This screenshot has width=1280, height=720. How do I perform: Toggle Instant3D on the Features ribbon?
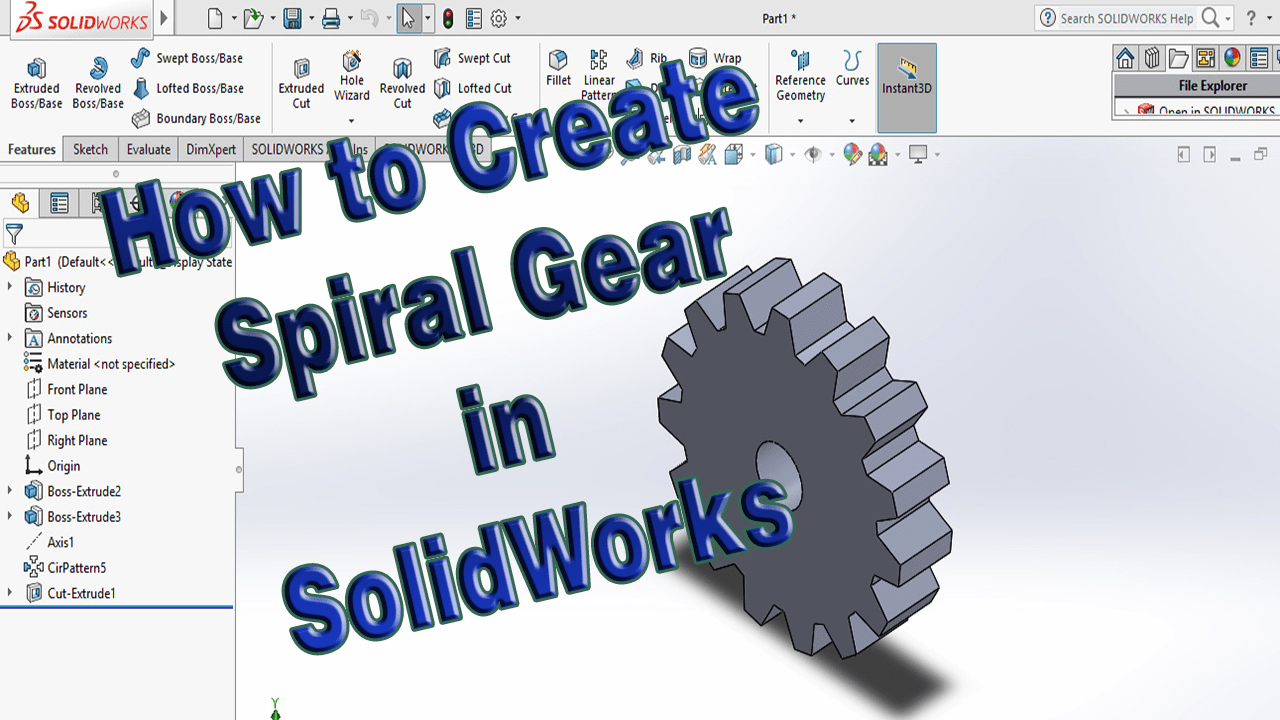click(906, 88)
